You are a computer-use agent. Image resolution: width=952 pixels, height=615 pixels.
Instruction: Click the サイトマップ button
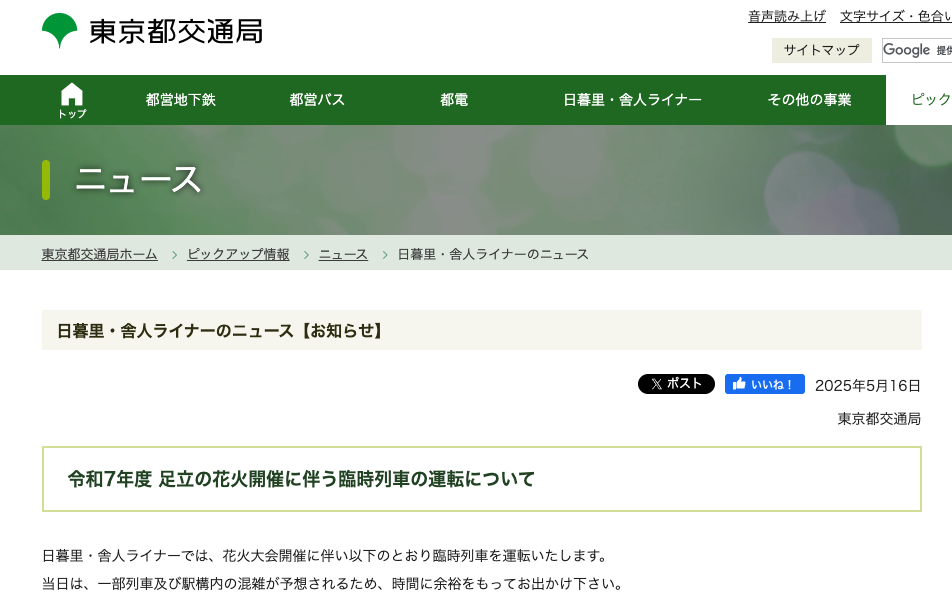pyautogui.click(x=821, y=50)
